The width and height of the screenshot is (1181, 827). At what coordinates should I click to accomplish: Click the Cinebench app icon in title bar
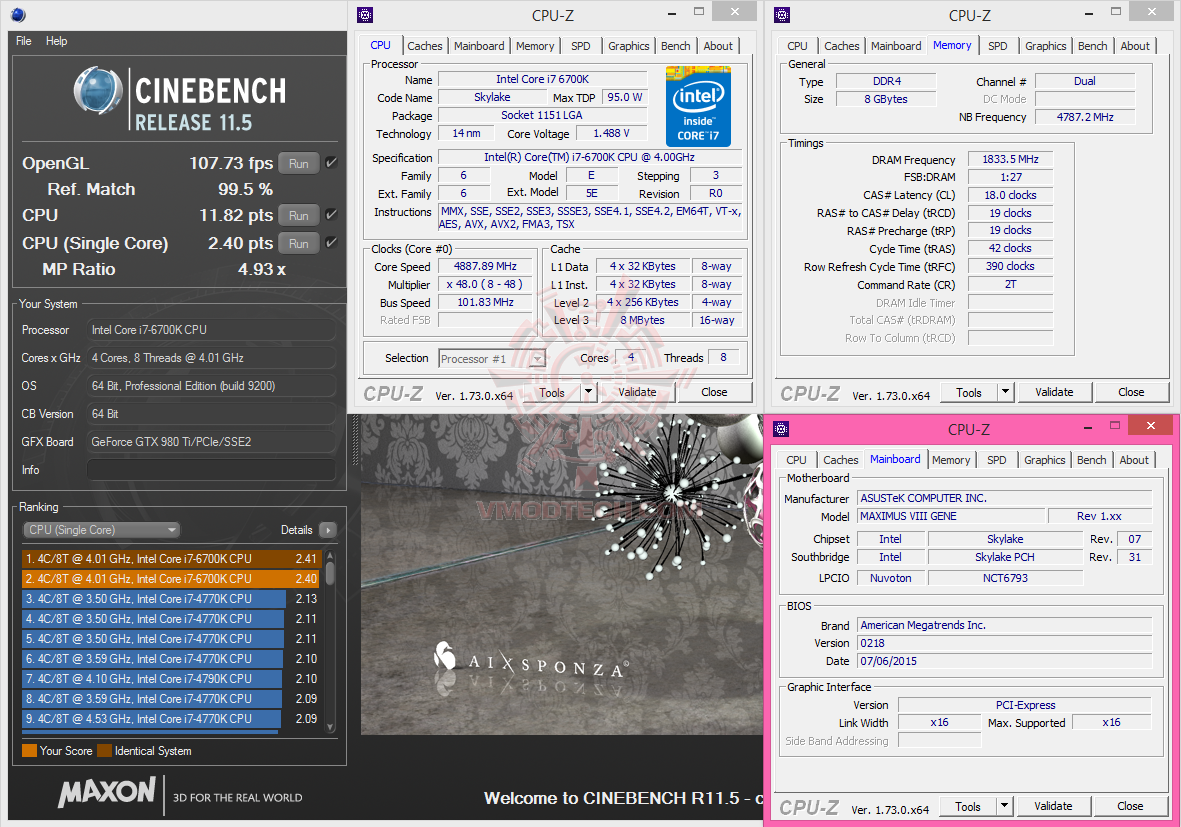[x=19, y=14]
